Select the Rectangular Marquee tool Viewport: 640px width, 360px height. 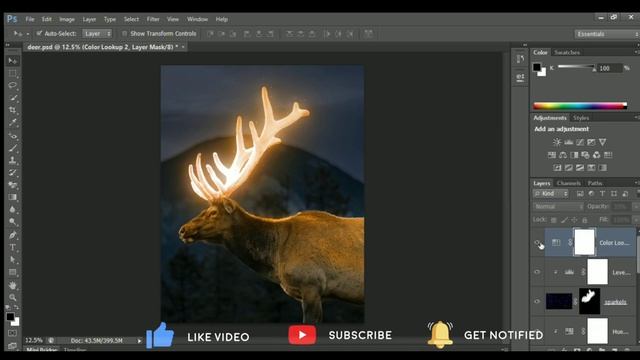click(13, 73)
